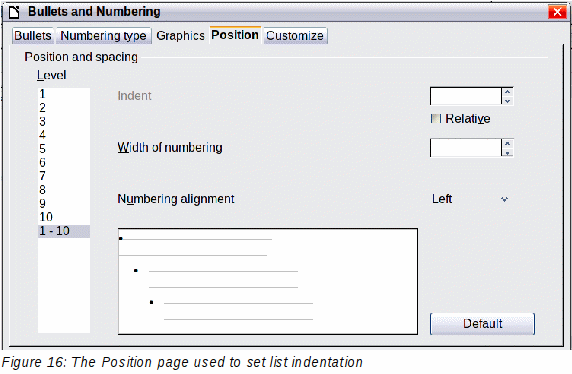The image size is (572, 374).
Task: Open the Numbering type tab
Action: pyautogui.click(x=103, y=36)
